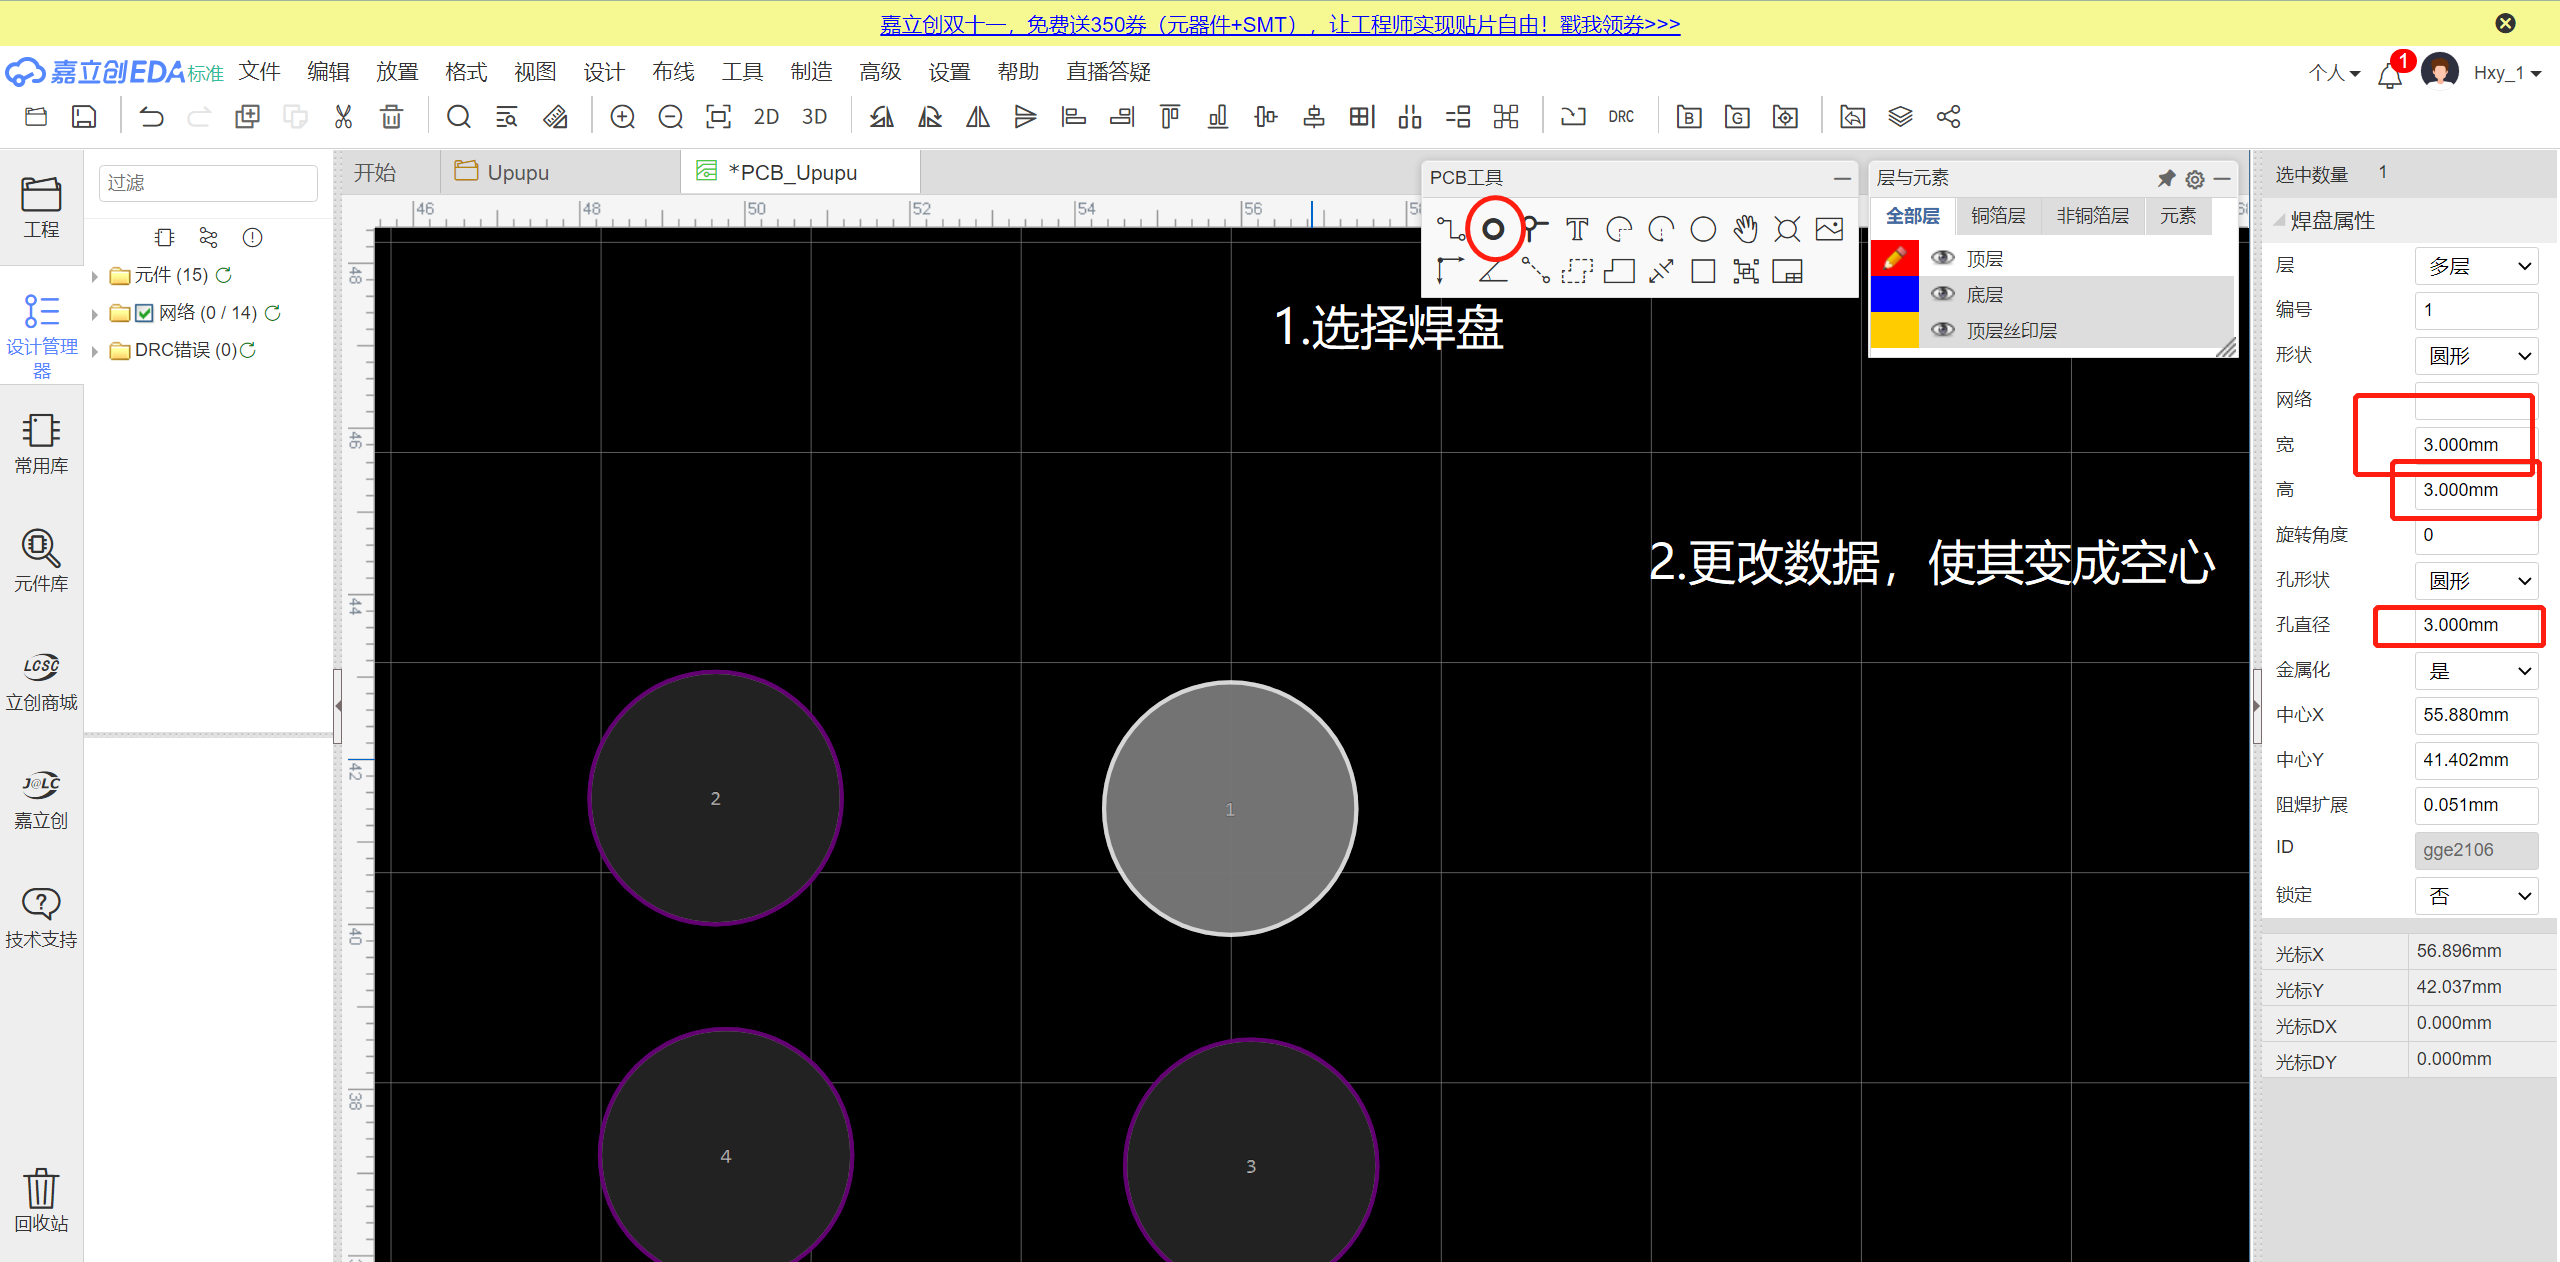2560x1262 pixels.
Task: Toggle visibility of the Top Layer (顶层)
Action: click(1942, 258)
